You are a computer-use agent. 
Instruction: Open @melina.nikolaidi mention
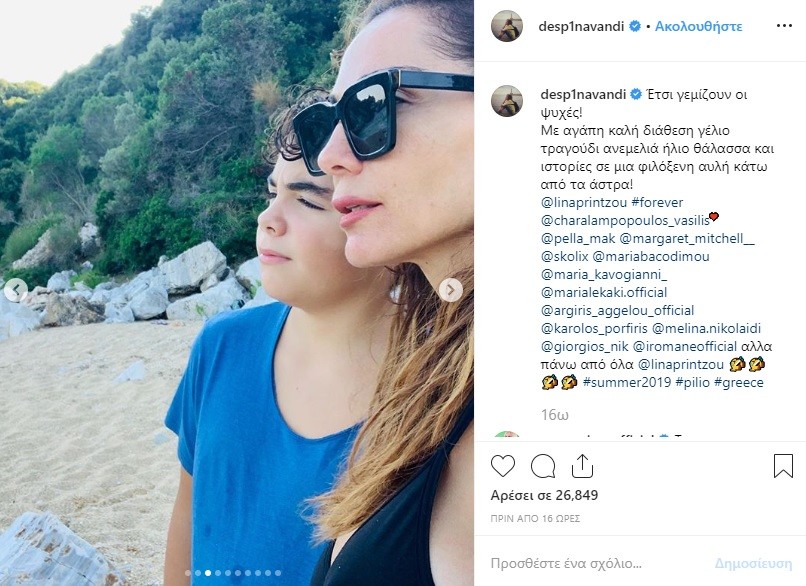pyautogui.click(x=711, y=328)
